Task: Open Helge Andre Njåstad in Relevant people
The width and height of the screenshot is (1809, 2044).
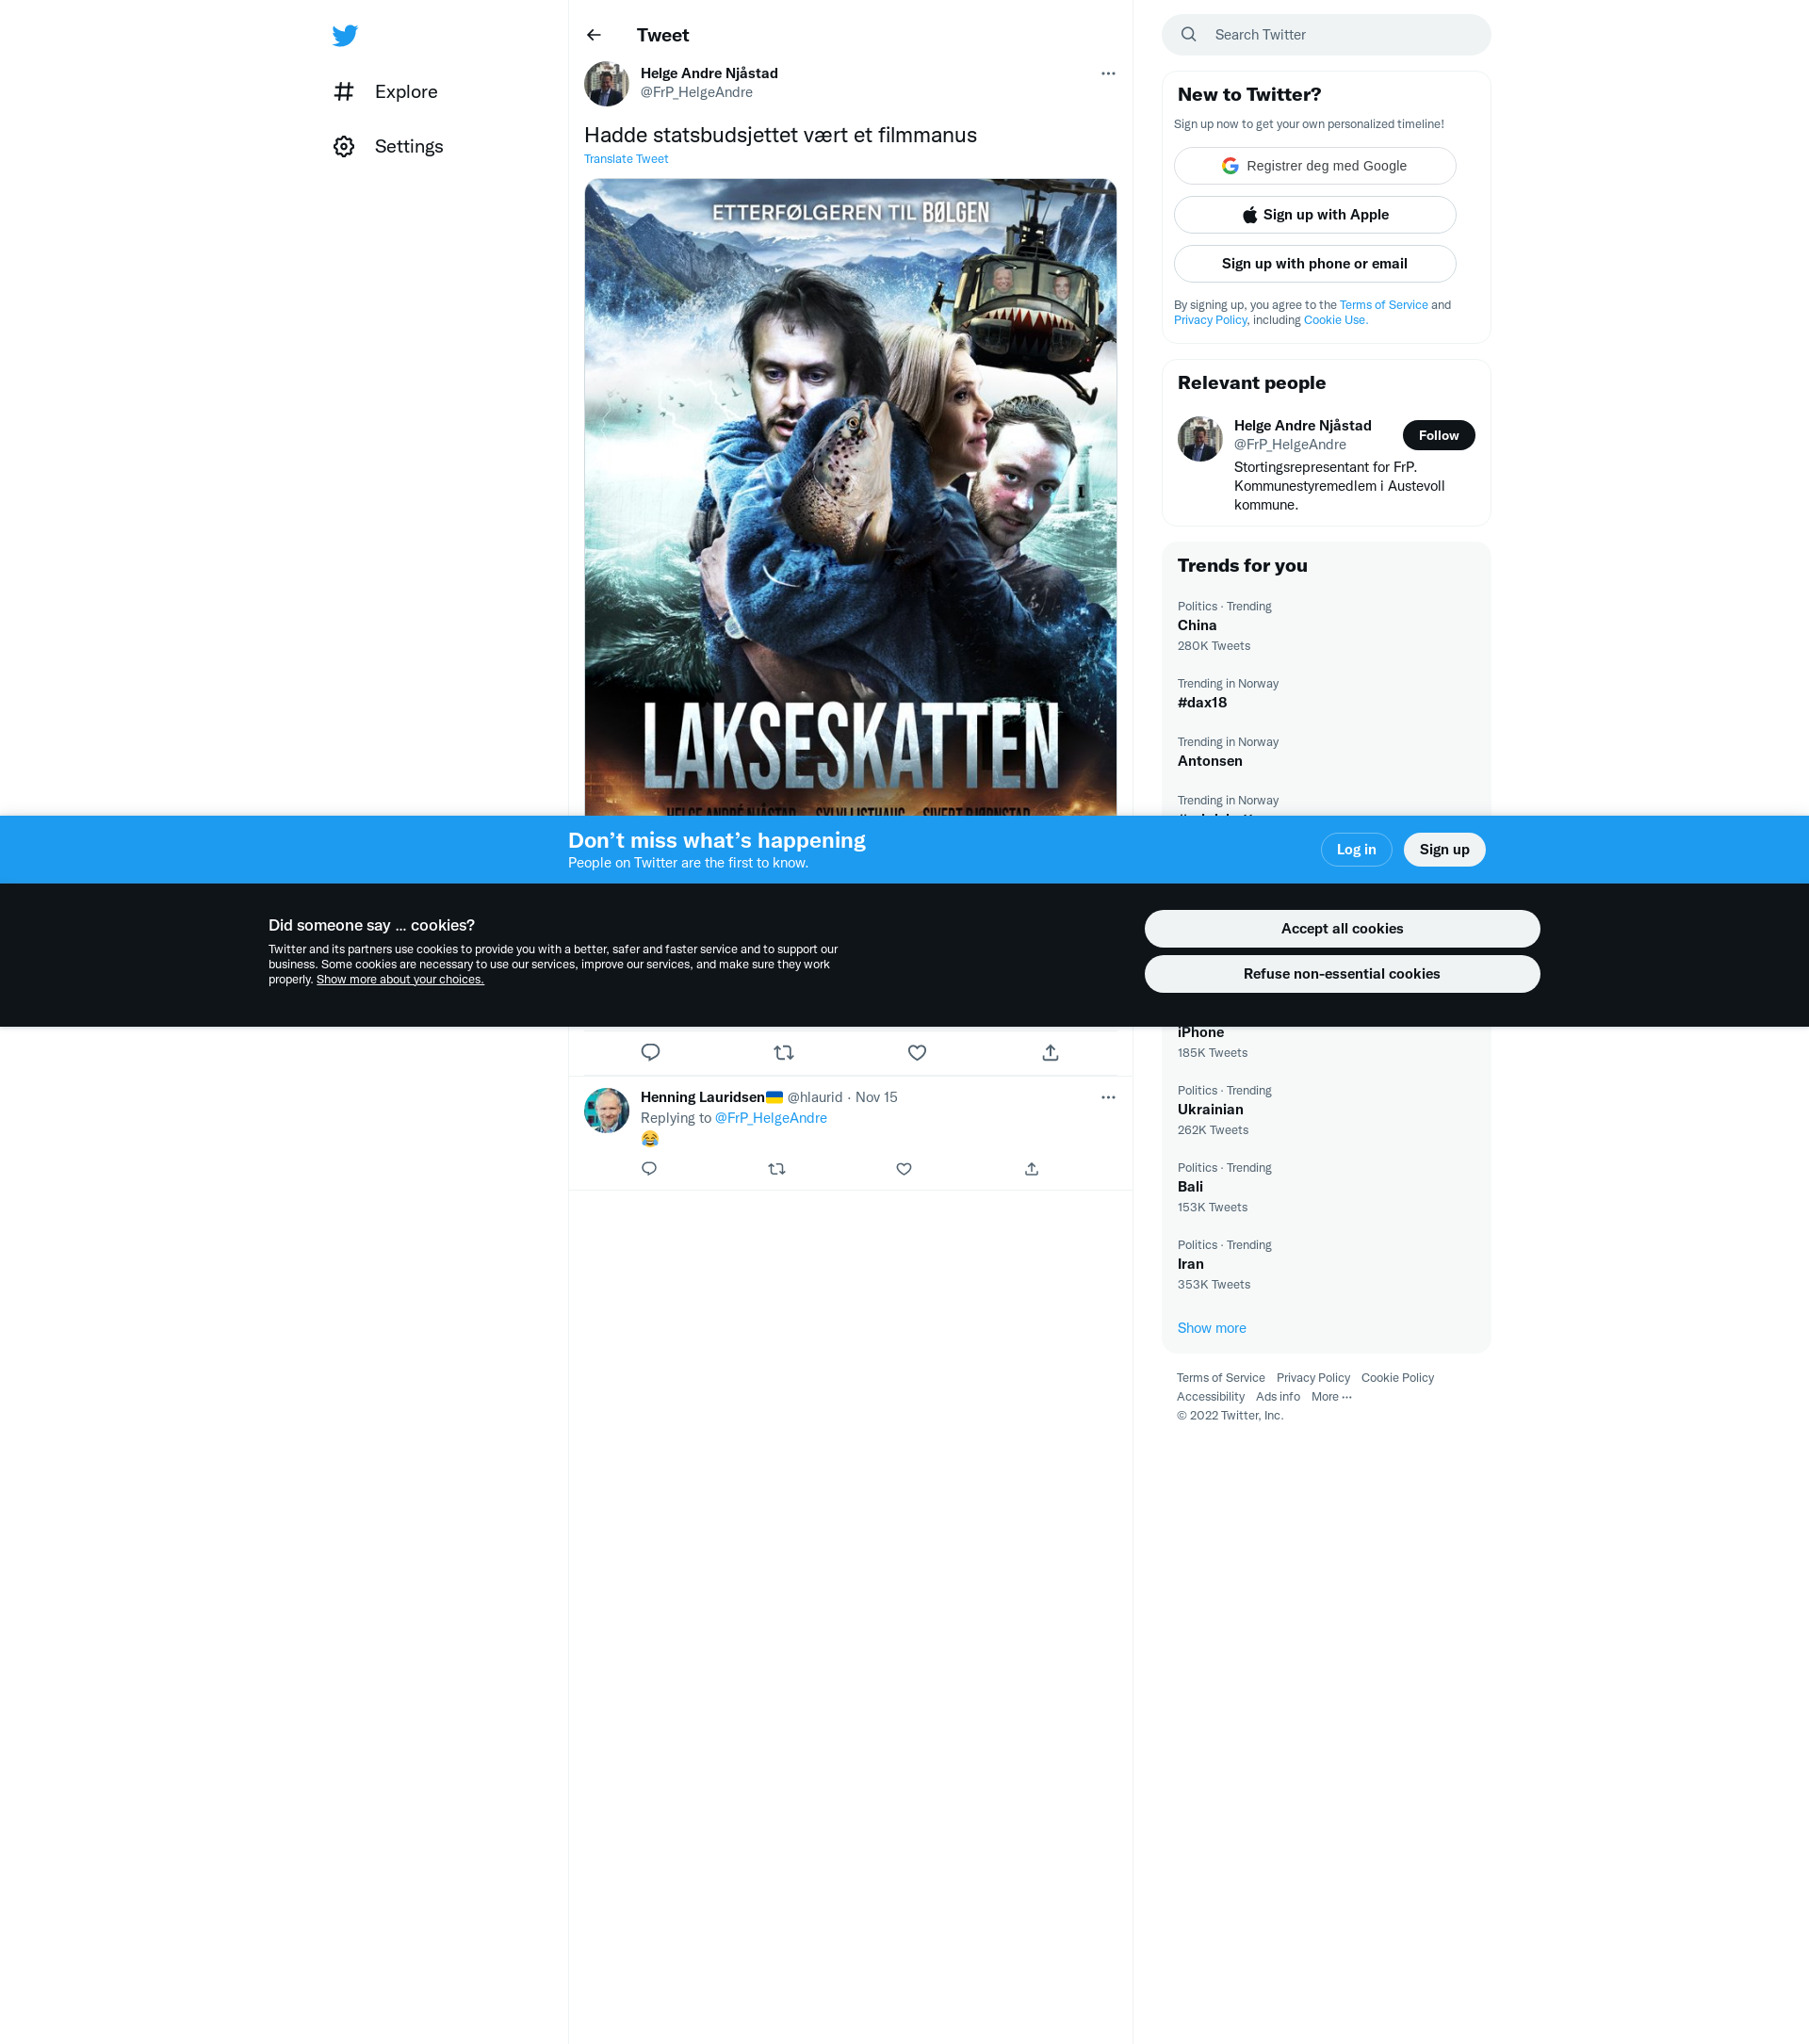Action: click(1302, 426)
